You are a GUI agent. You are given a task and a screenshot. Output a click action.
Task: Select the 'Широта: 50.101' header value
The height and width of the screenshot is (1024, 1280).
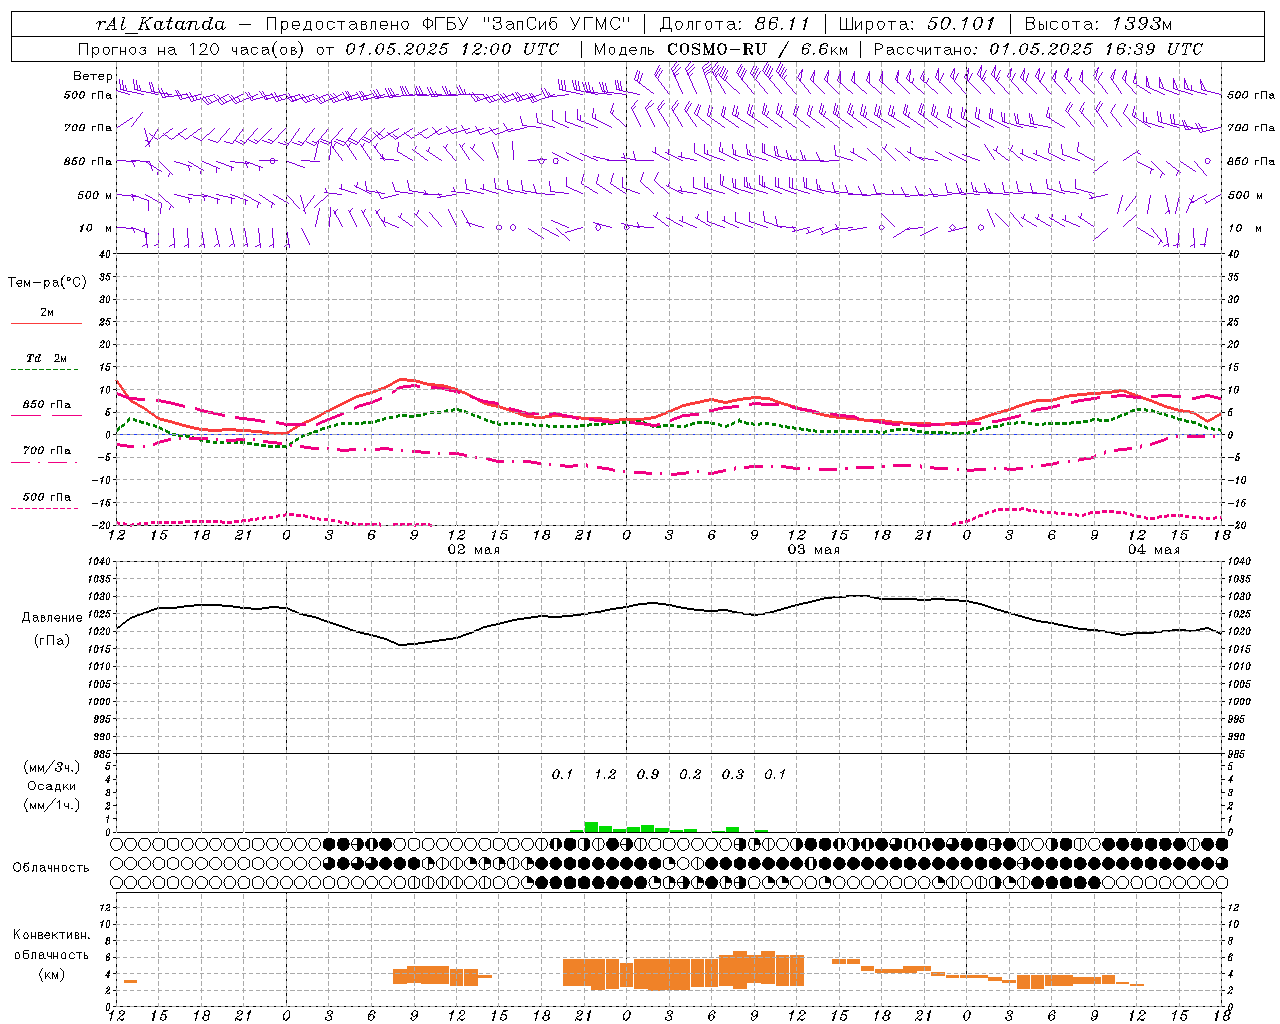click(x=917, y=24)
